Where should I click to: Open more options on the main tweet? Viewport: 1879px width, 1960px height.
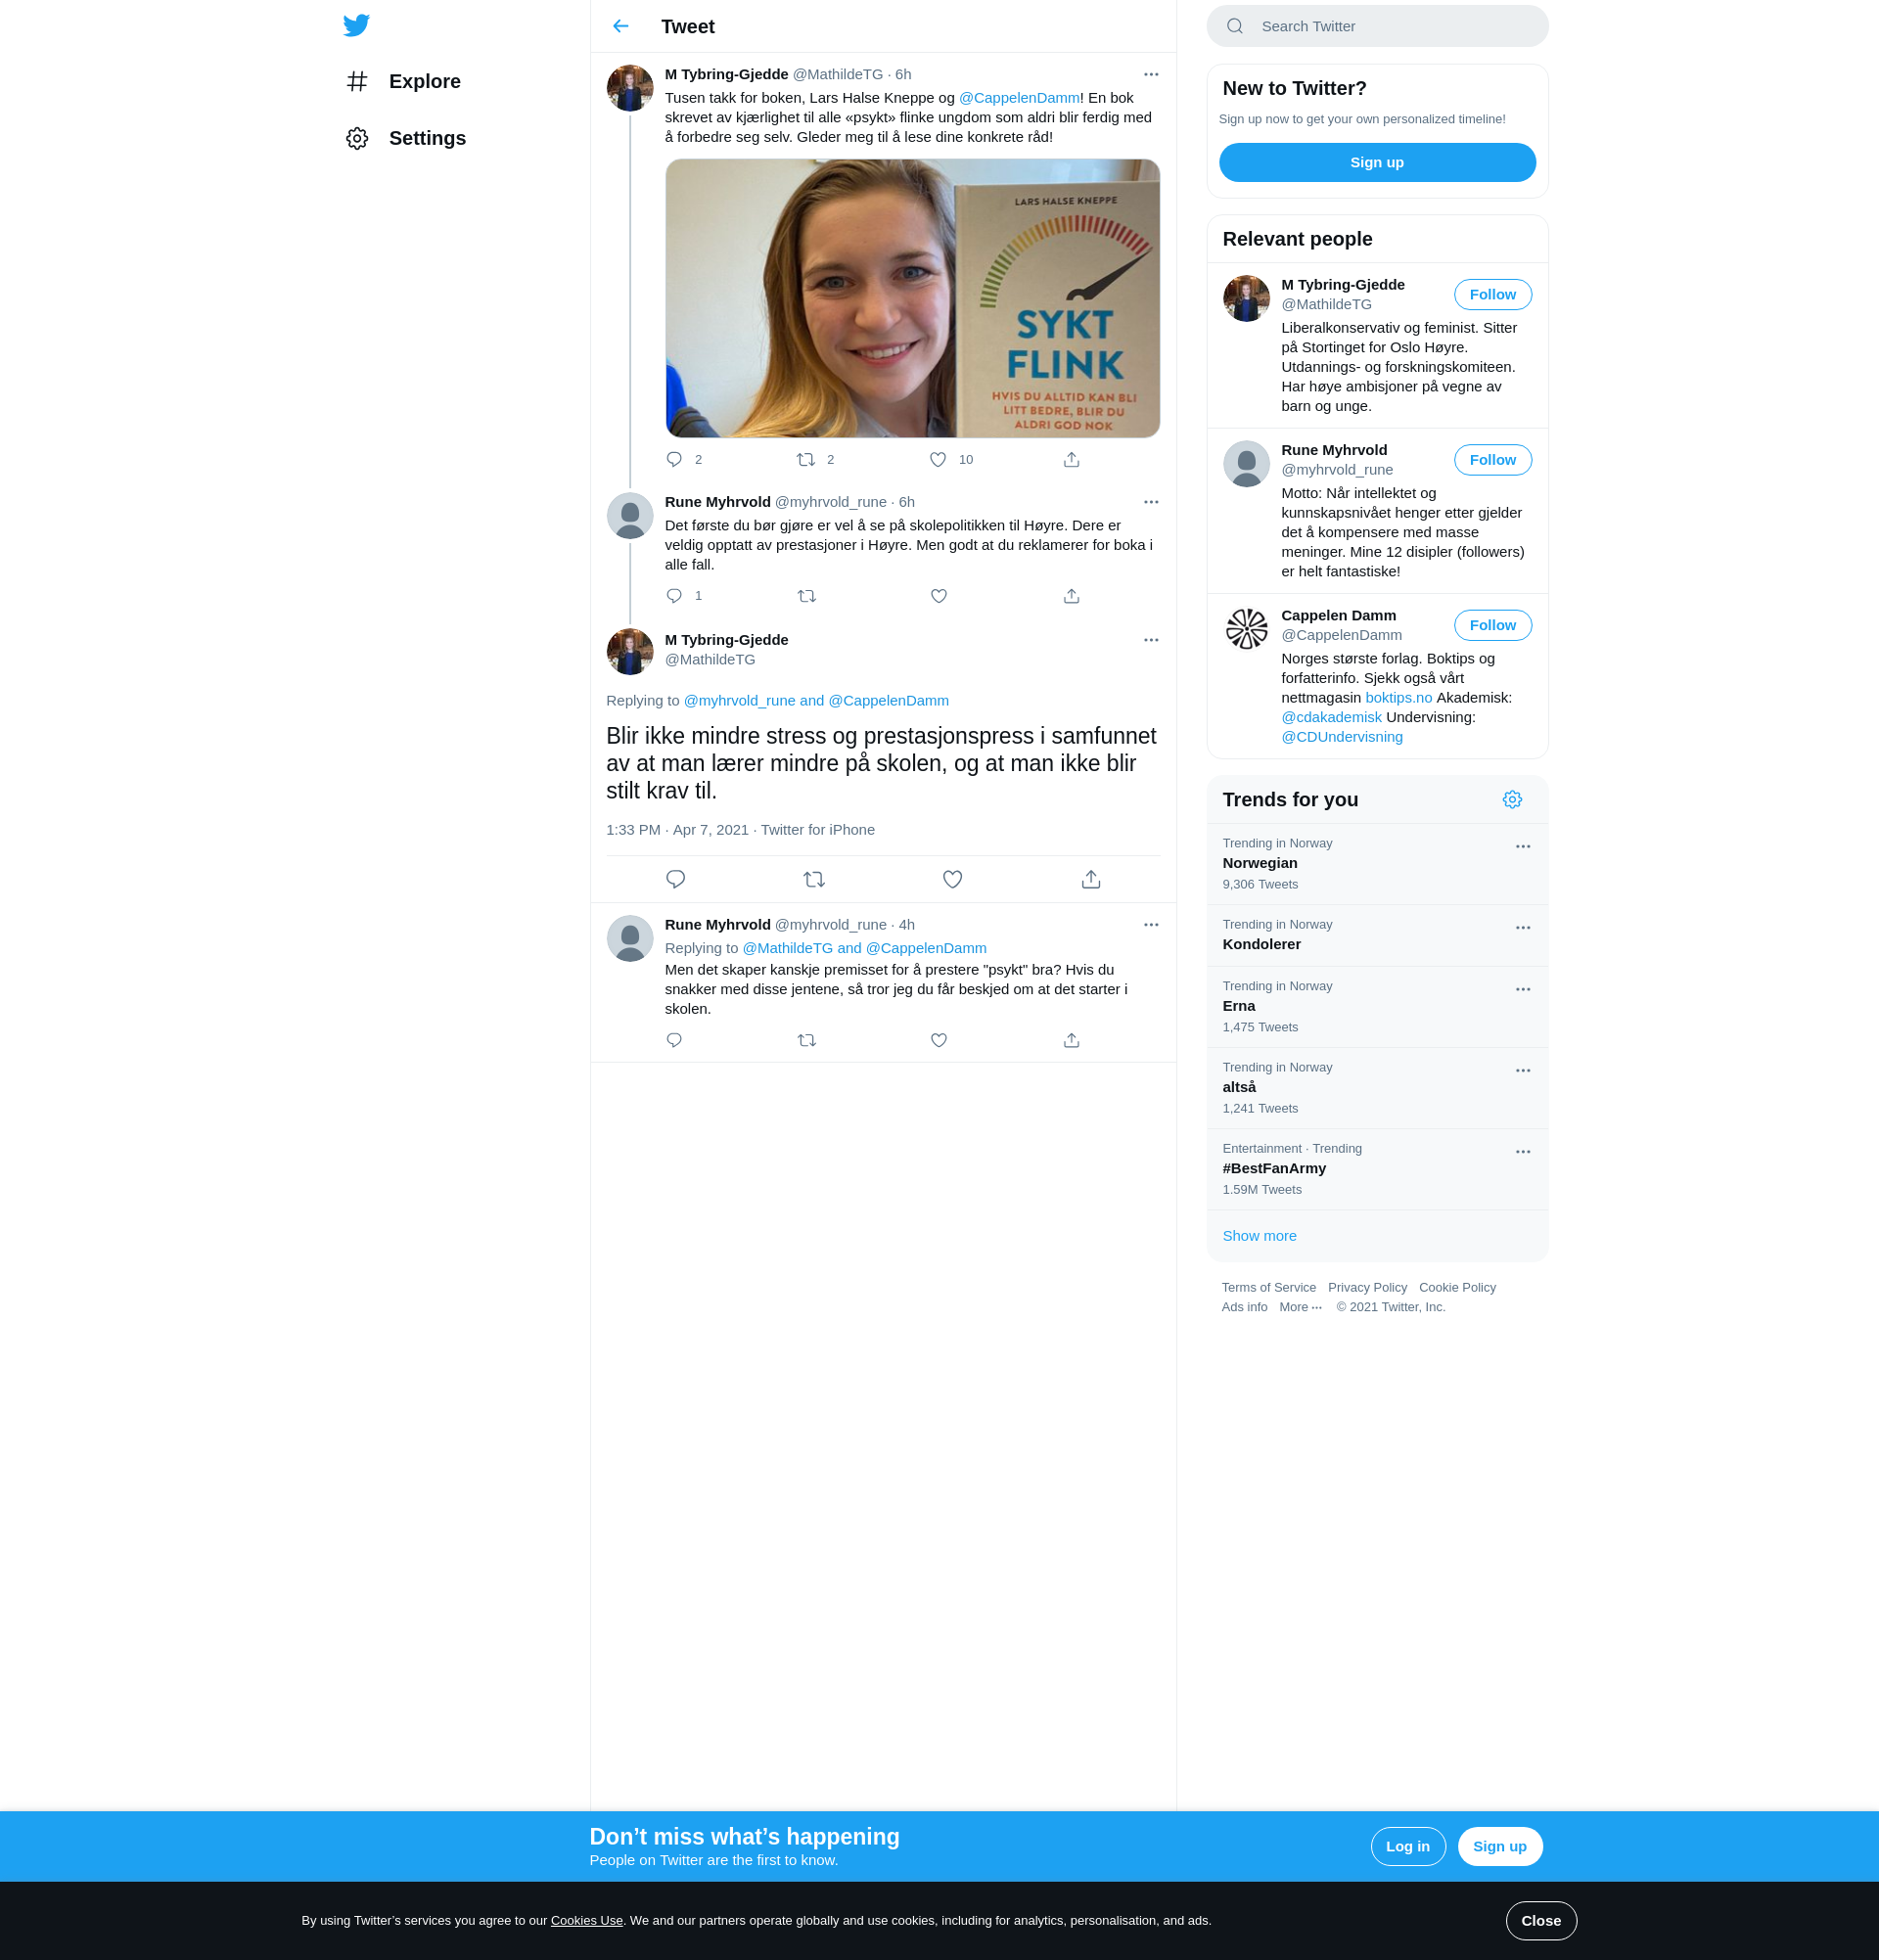pyautogui.click(x=1151, y=640)
